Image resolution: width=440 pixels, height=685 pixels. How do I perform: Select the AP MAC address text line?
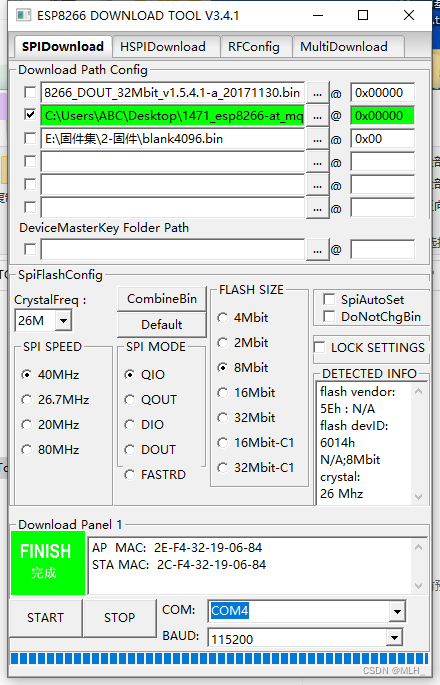point(177,547)
